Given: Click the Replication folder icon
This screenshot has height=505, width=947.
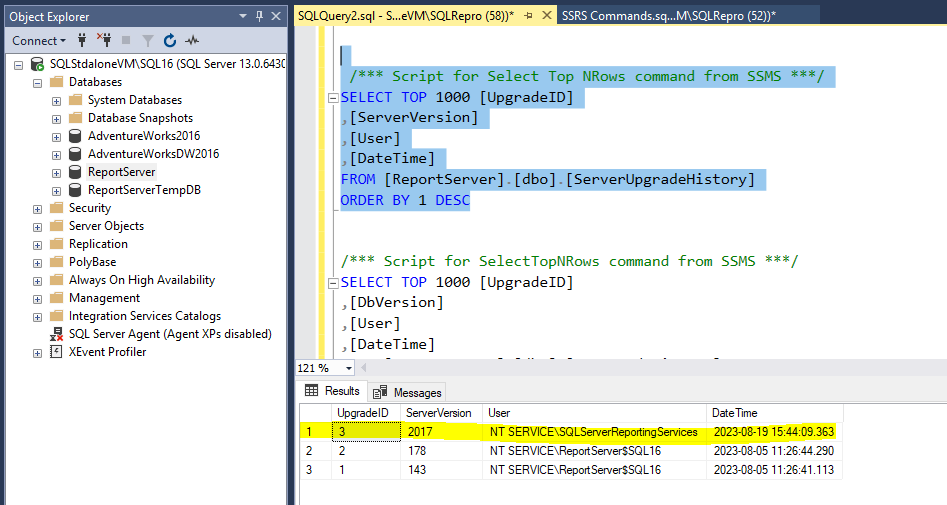Looking at the screenshot, I should 56,244.
